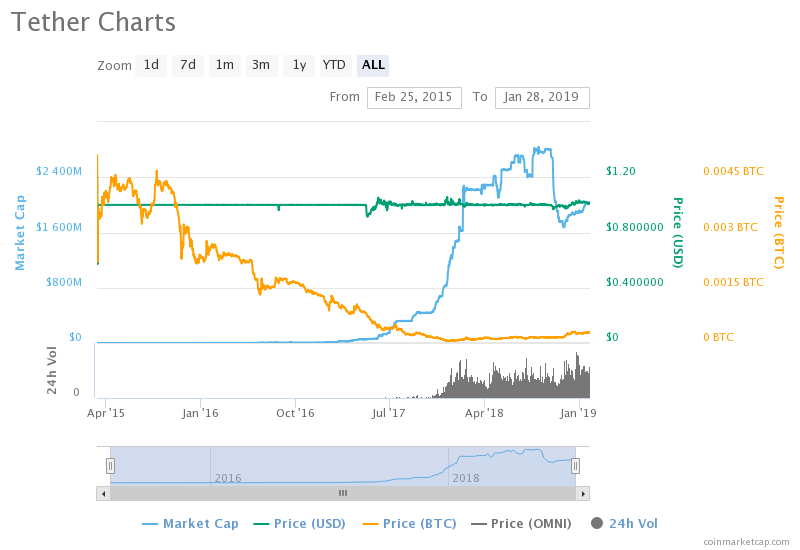
Task: Select the ALL zoom button
Action: pyautogui.click(x=373, y=65)
